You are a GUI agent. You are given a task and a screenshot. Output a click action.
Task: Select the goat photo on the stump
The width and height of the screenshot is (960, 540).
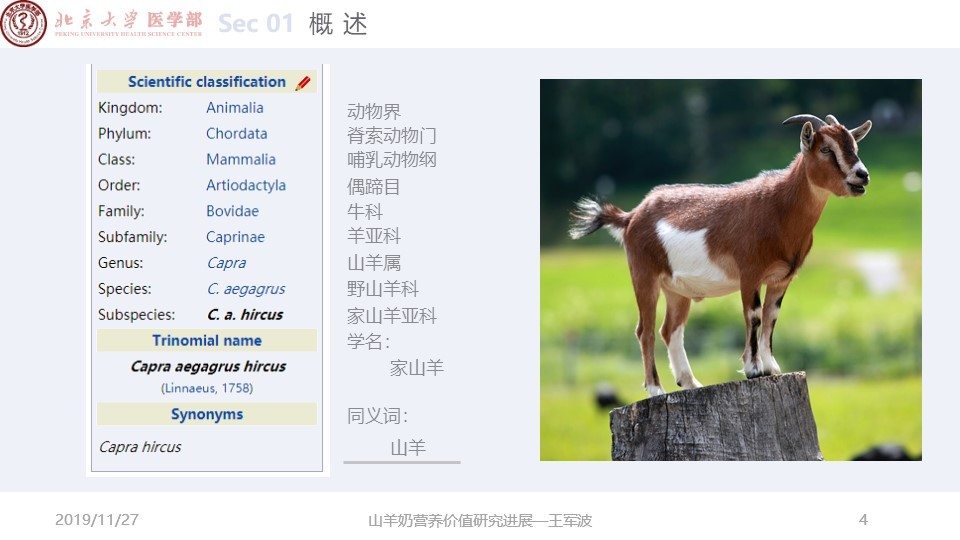730,270
